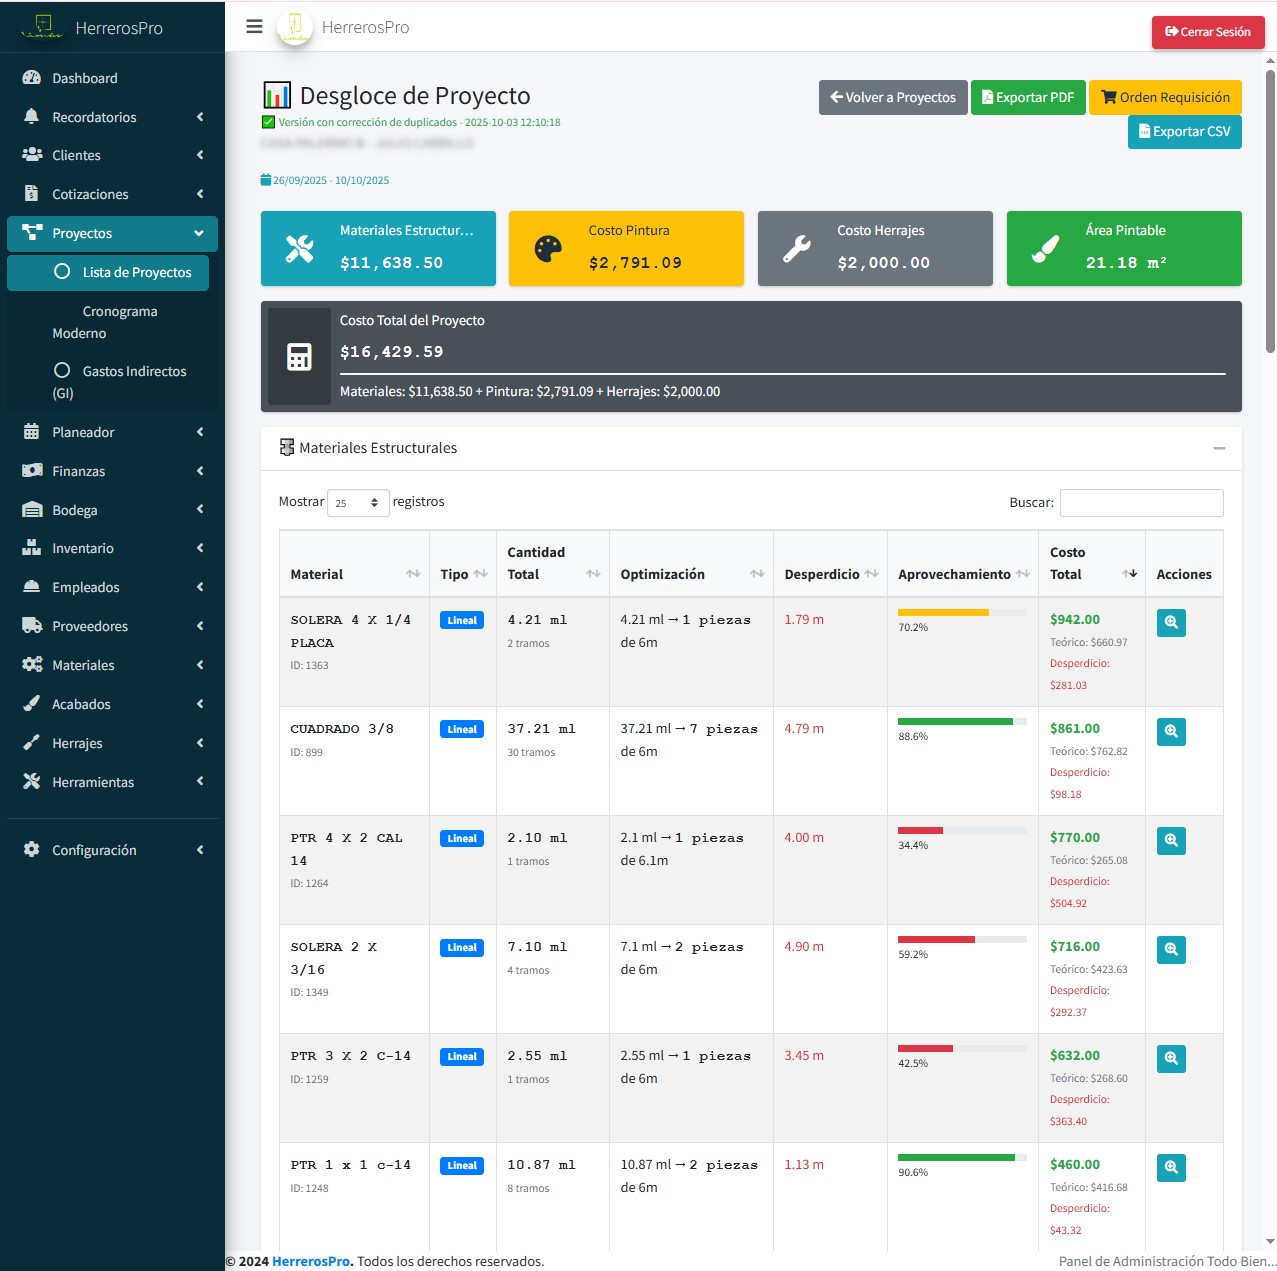The image size is (1277, 1271).
Task: Click the wrench icon on Costo Herrajes card
Action: (x=797, y=249)
